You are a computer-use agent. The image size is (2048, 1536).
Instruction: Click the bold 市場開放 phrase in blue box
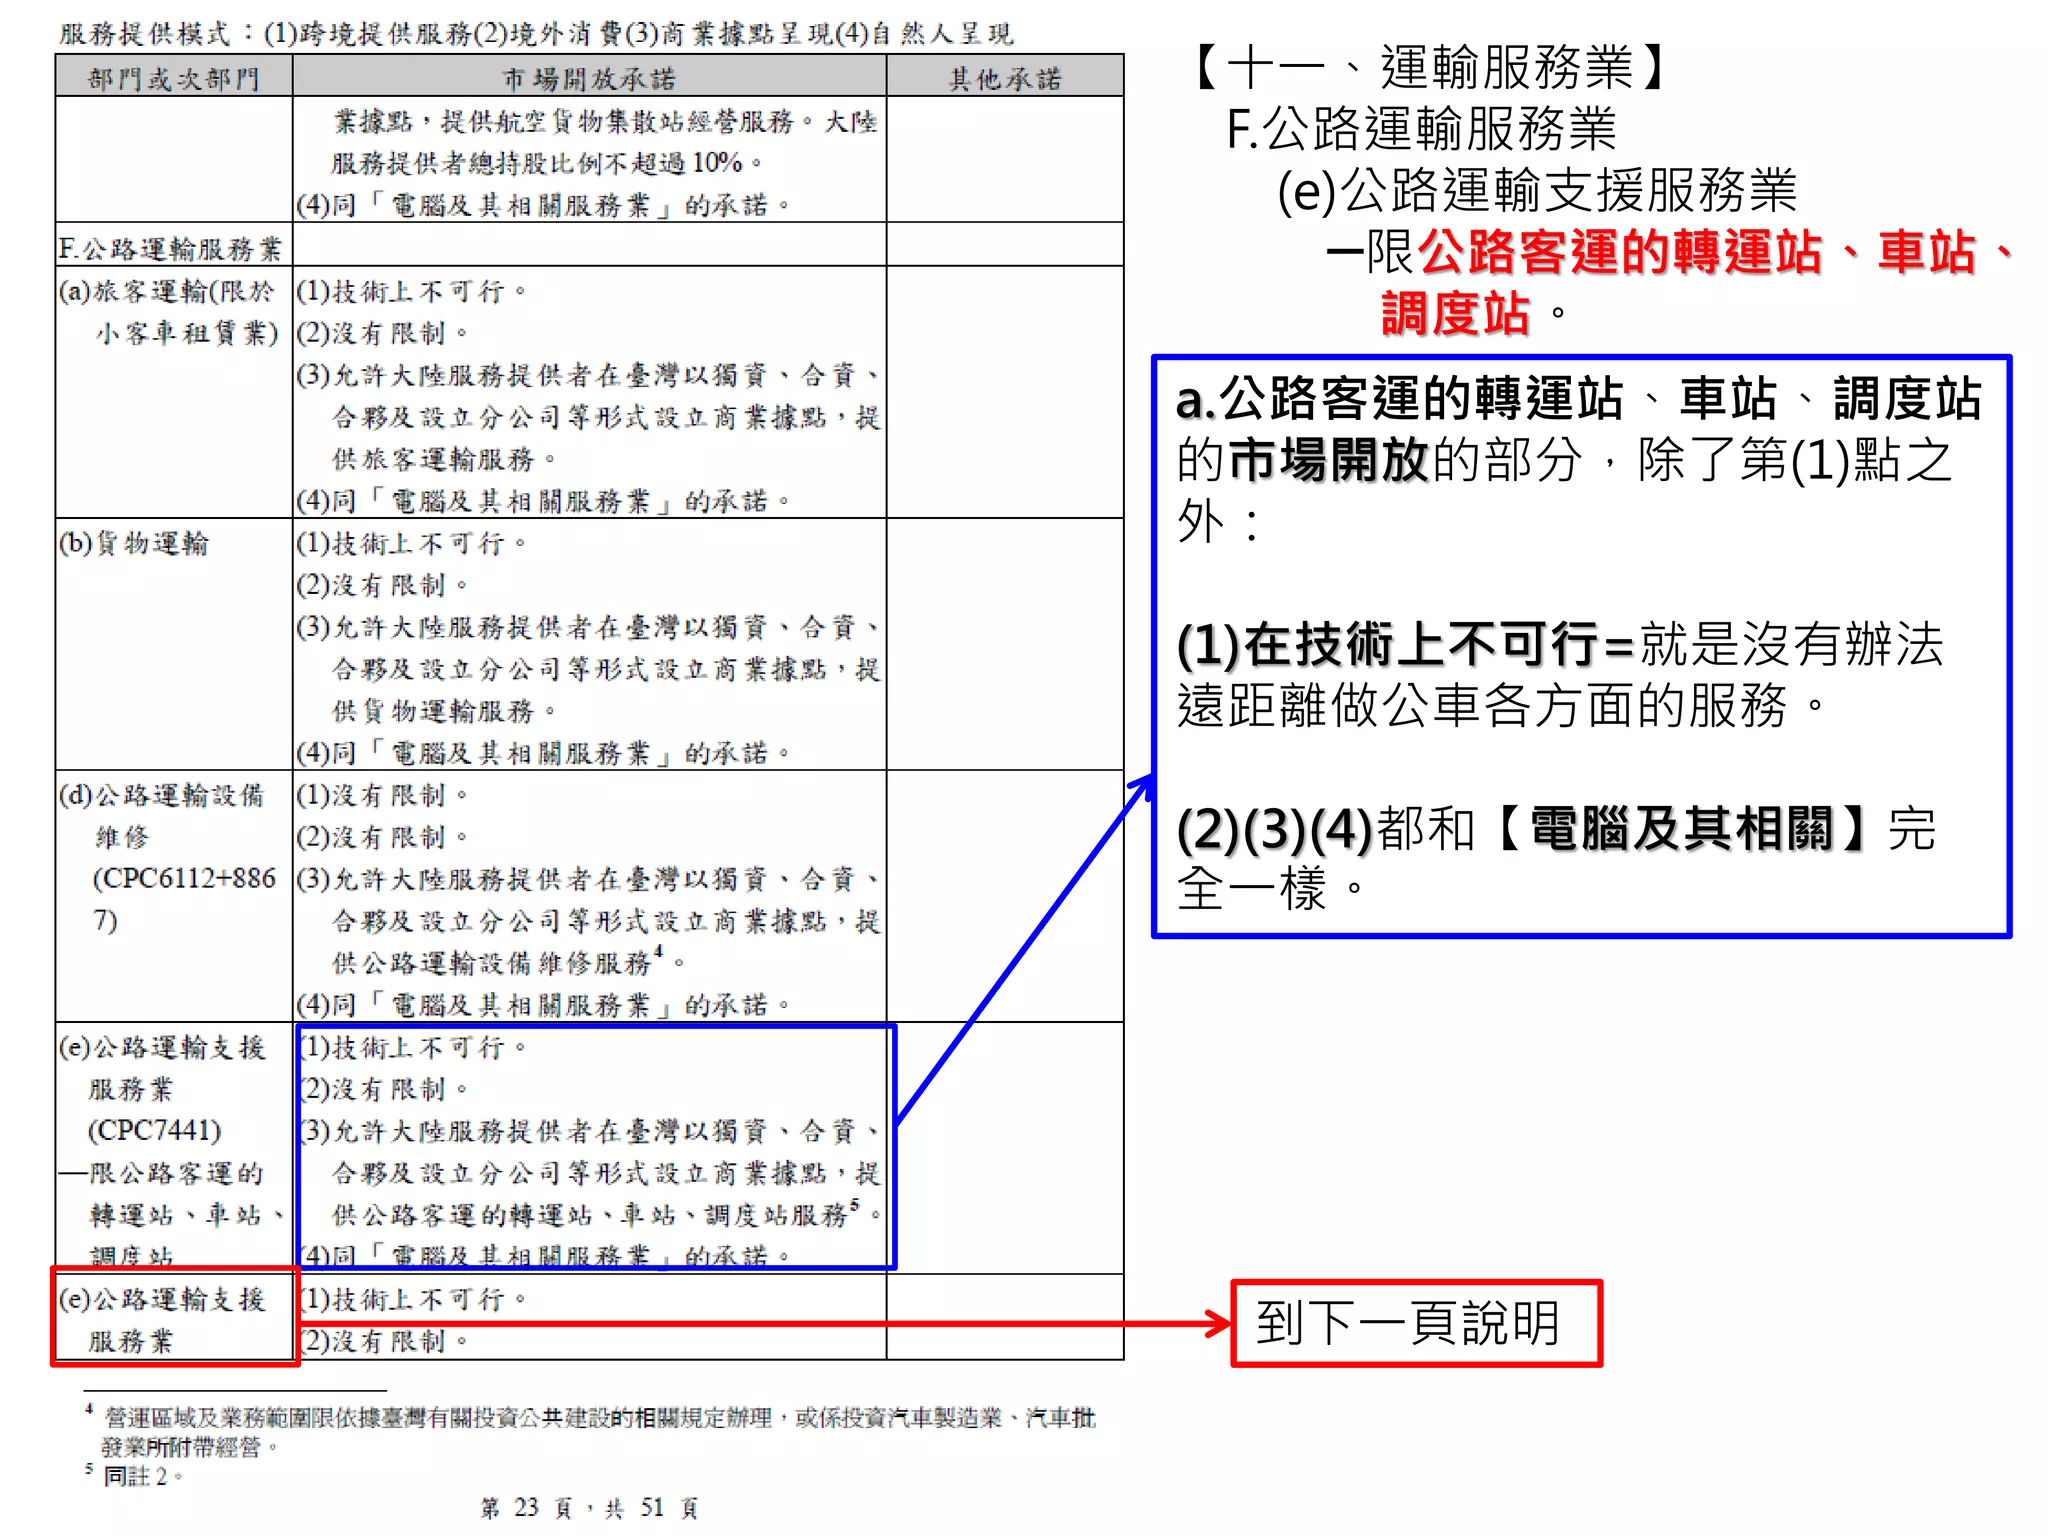pyautogui.click(x=1328, y=460)
